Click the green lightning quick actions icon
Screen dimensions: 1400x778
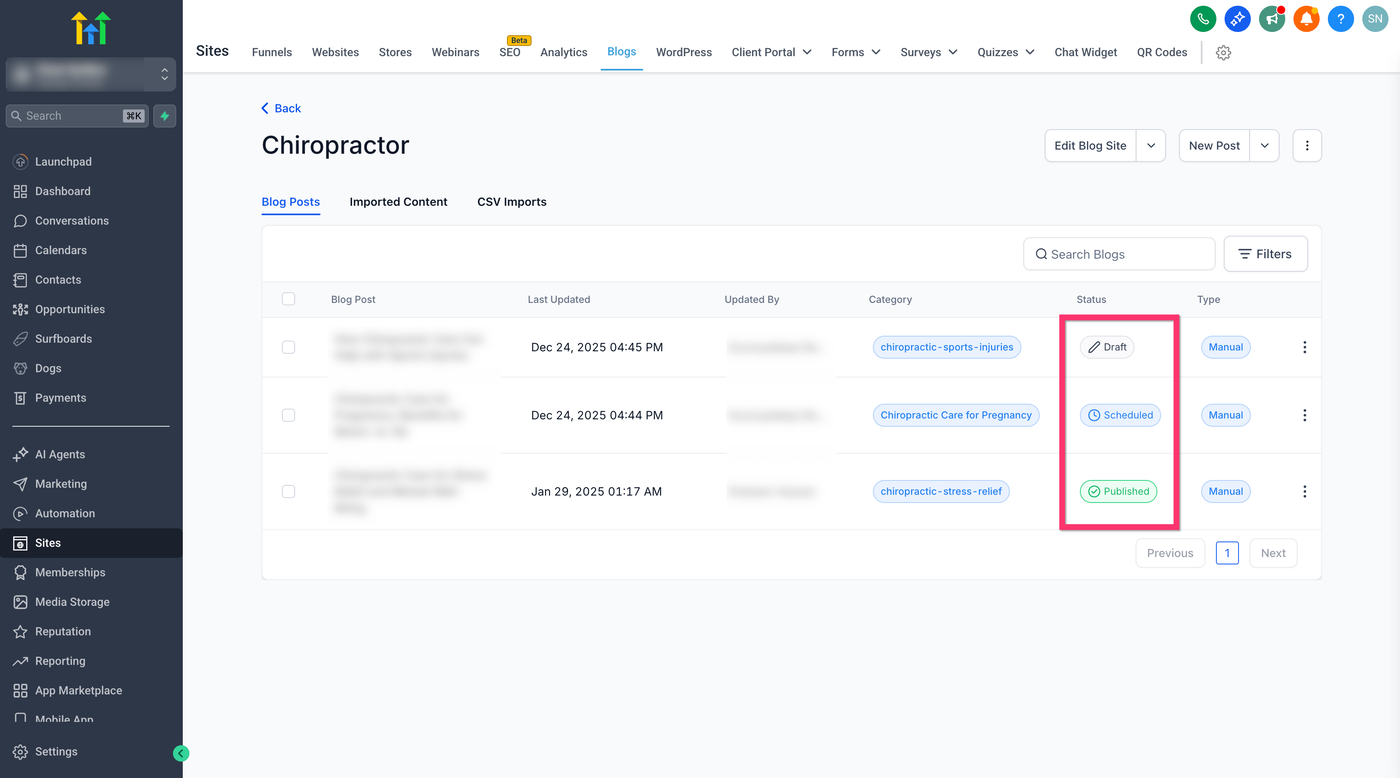[165, 116]
